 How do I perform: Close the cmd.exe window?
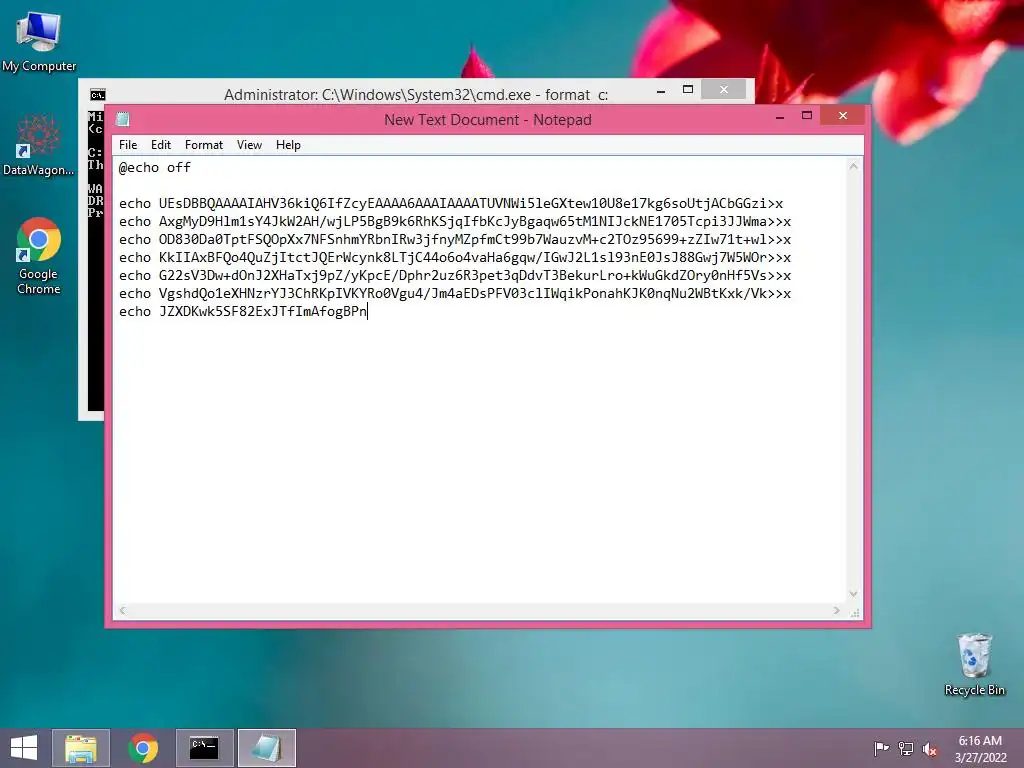pyautogui.click(x=724, y=89)
